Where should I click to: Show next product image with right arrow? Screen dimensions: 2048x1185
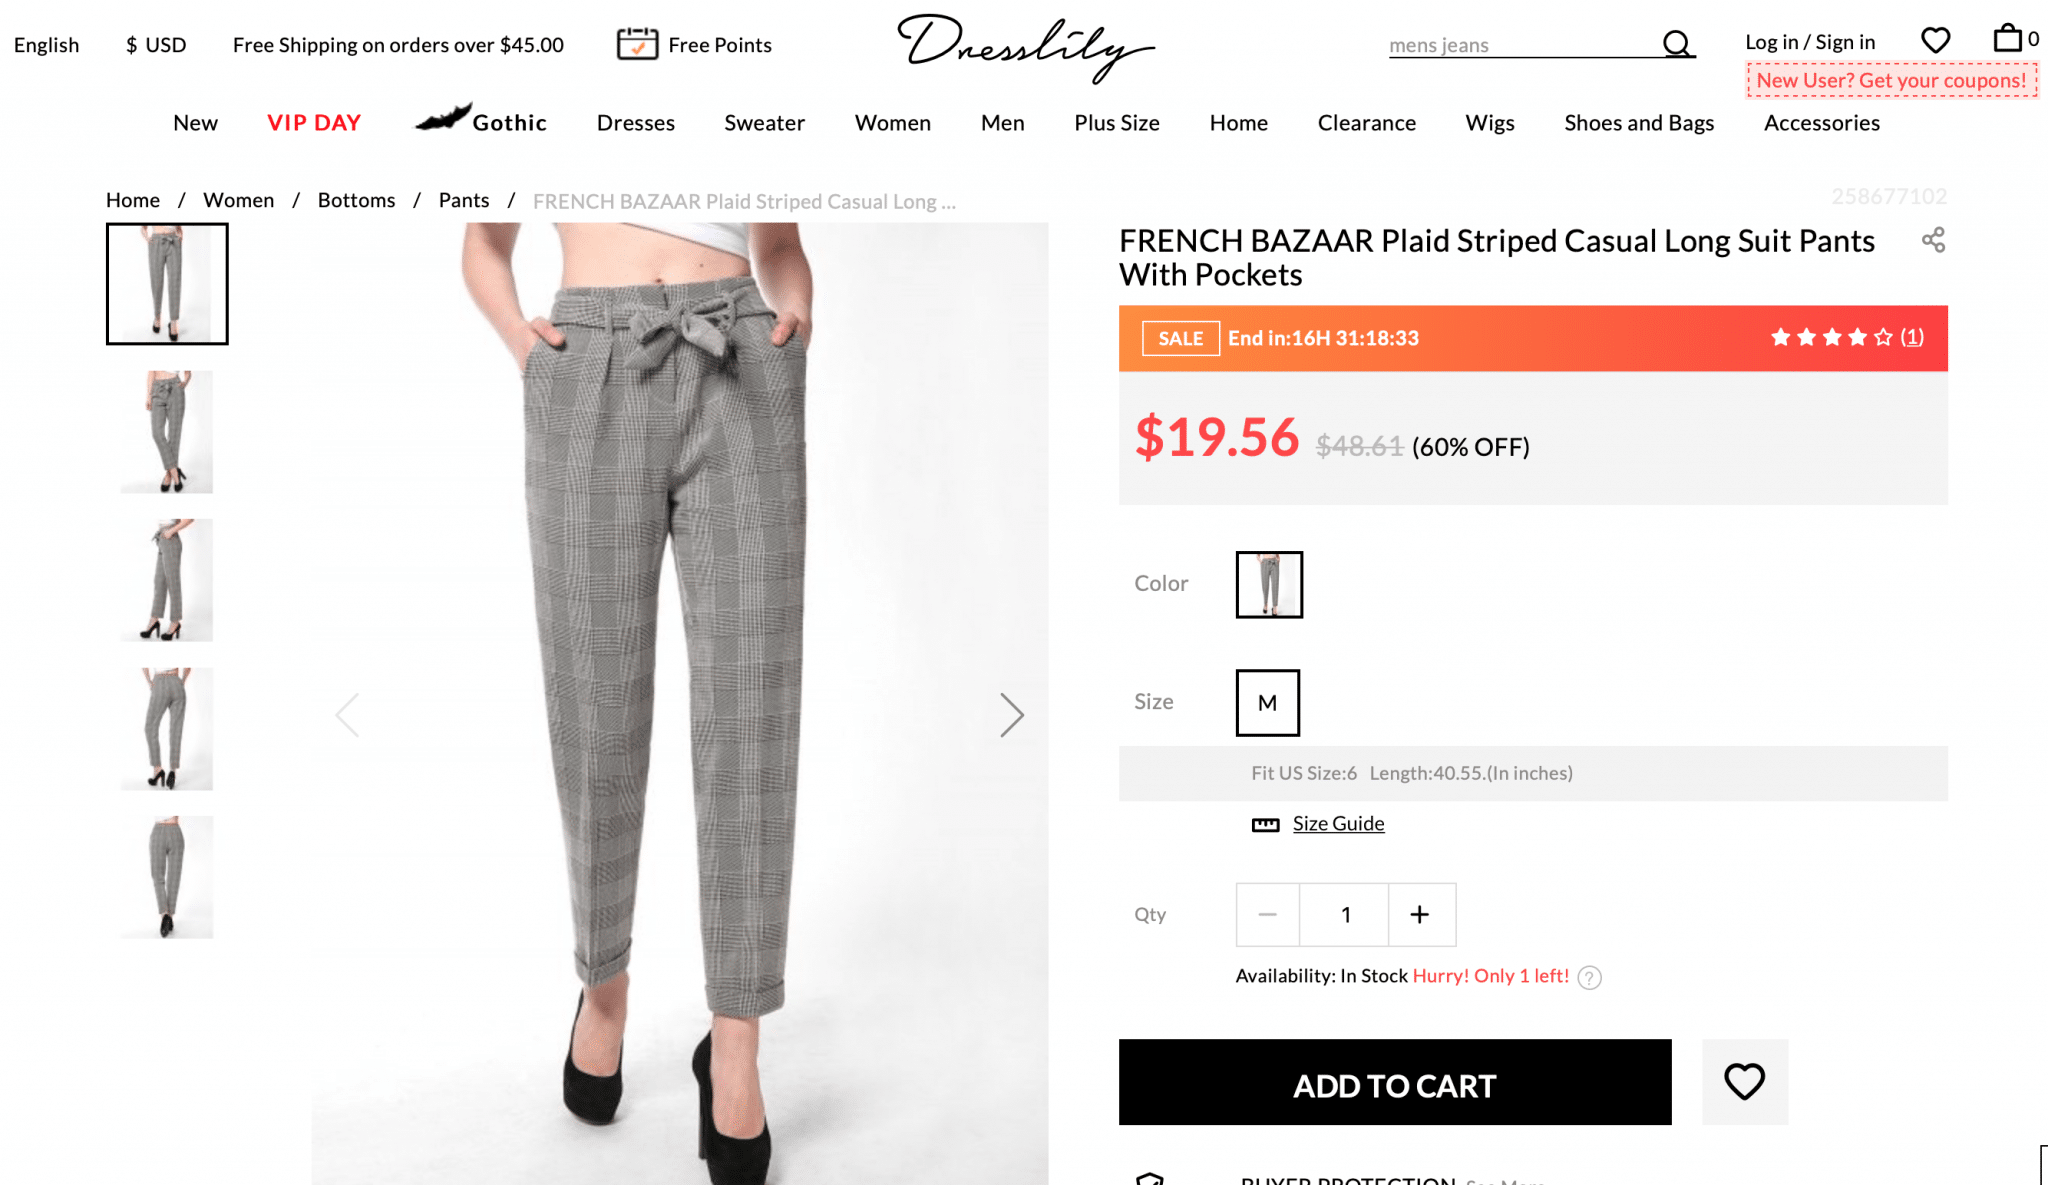(1012, 715)
